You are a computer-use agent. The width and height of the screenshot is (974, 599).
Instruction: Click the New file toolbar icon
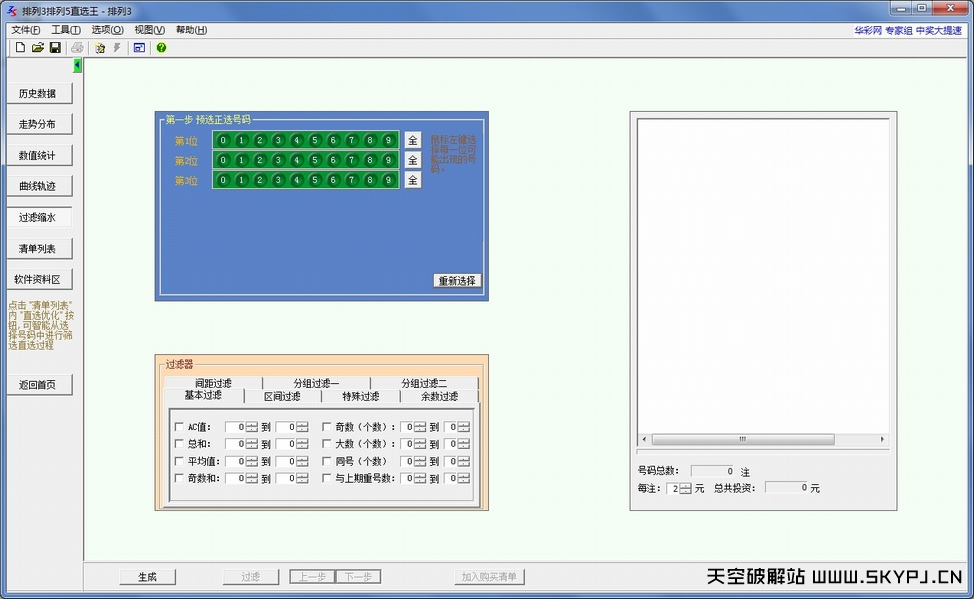tap(20, 47)
